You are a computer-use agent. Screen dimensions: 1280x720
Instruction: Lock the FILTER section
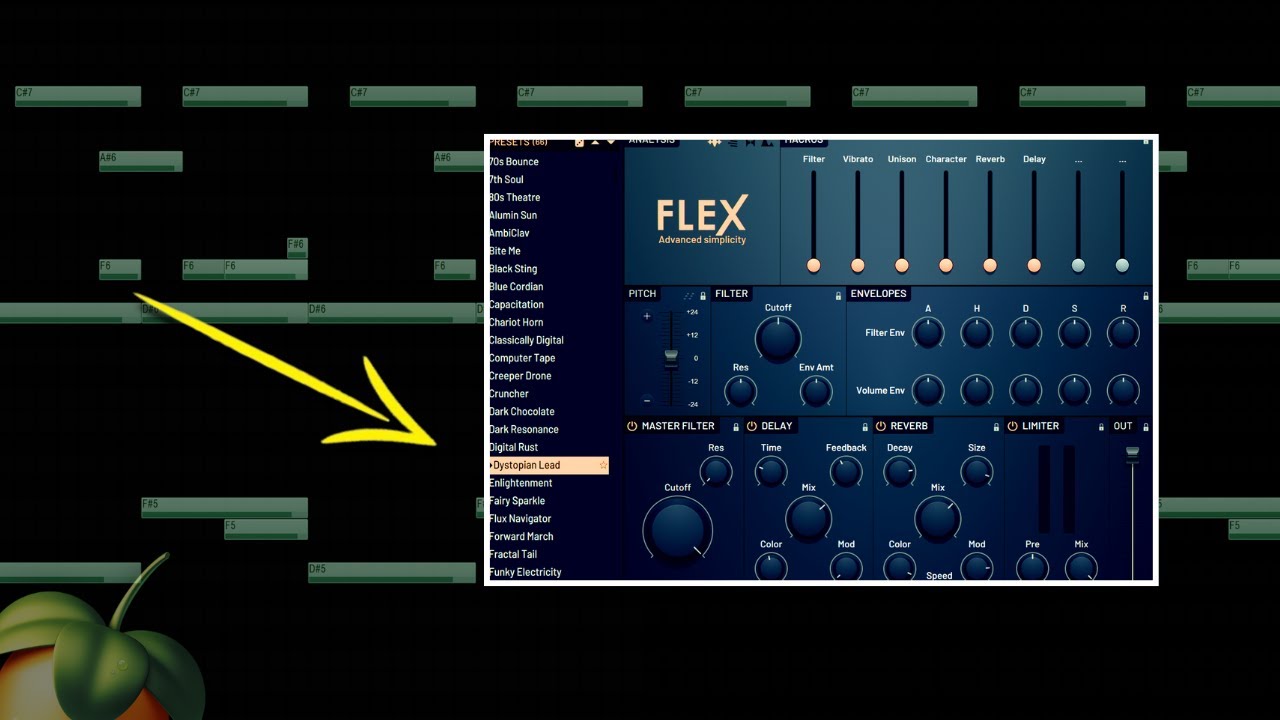tap(838, 296)
